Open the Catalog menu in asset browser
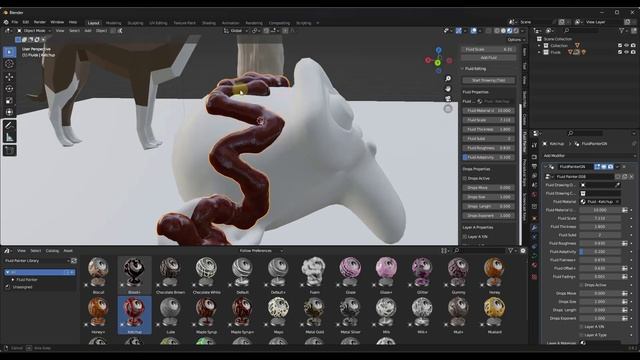 [52, 251]
